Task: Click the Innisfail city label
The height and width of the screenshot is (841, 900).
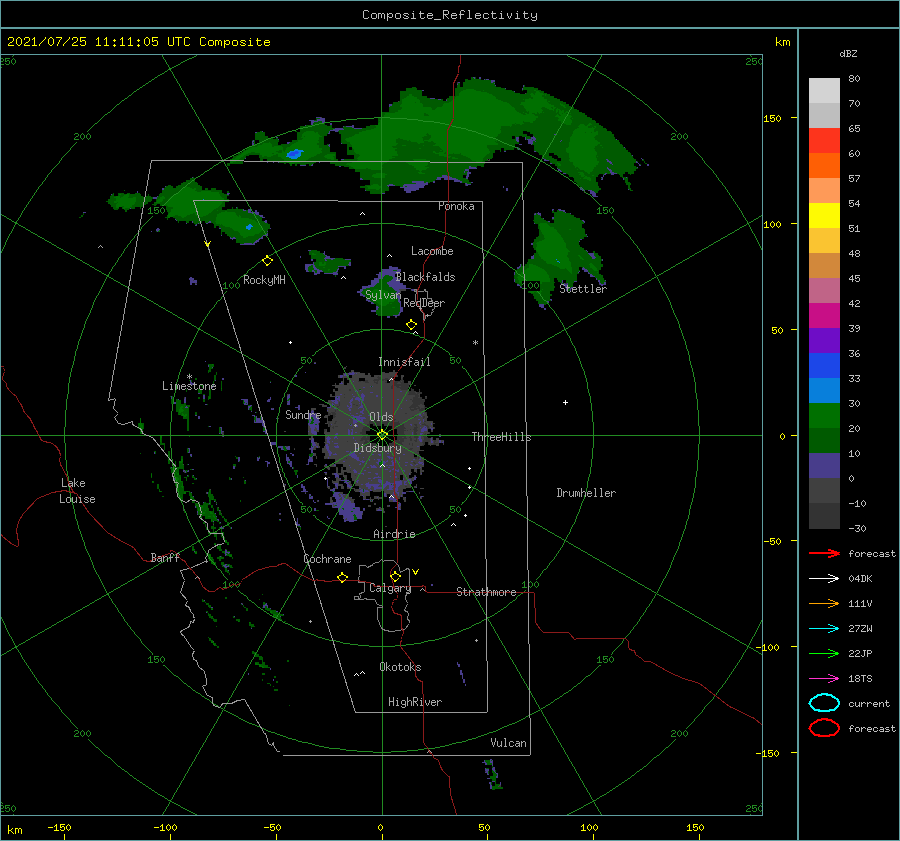Action: [404, 362]
